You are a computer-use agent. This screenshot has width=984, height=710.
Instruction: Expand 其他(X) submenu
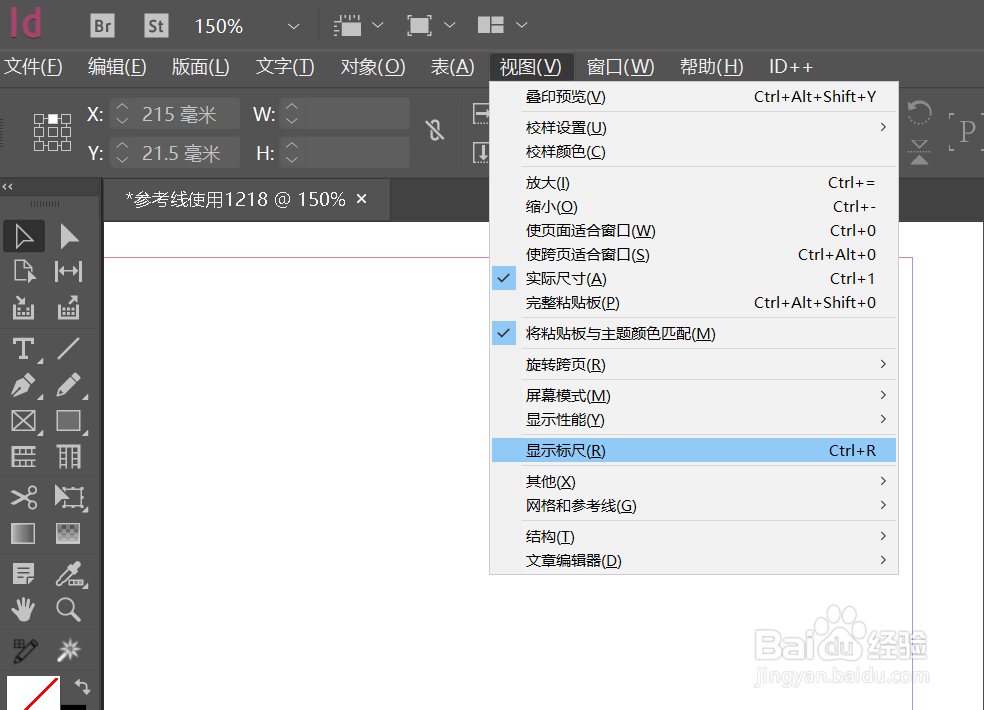(693, 481)
